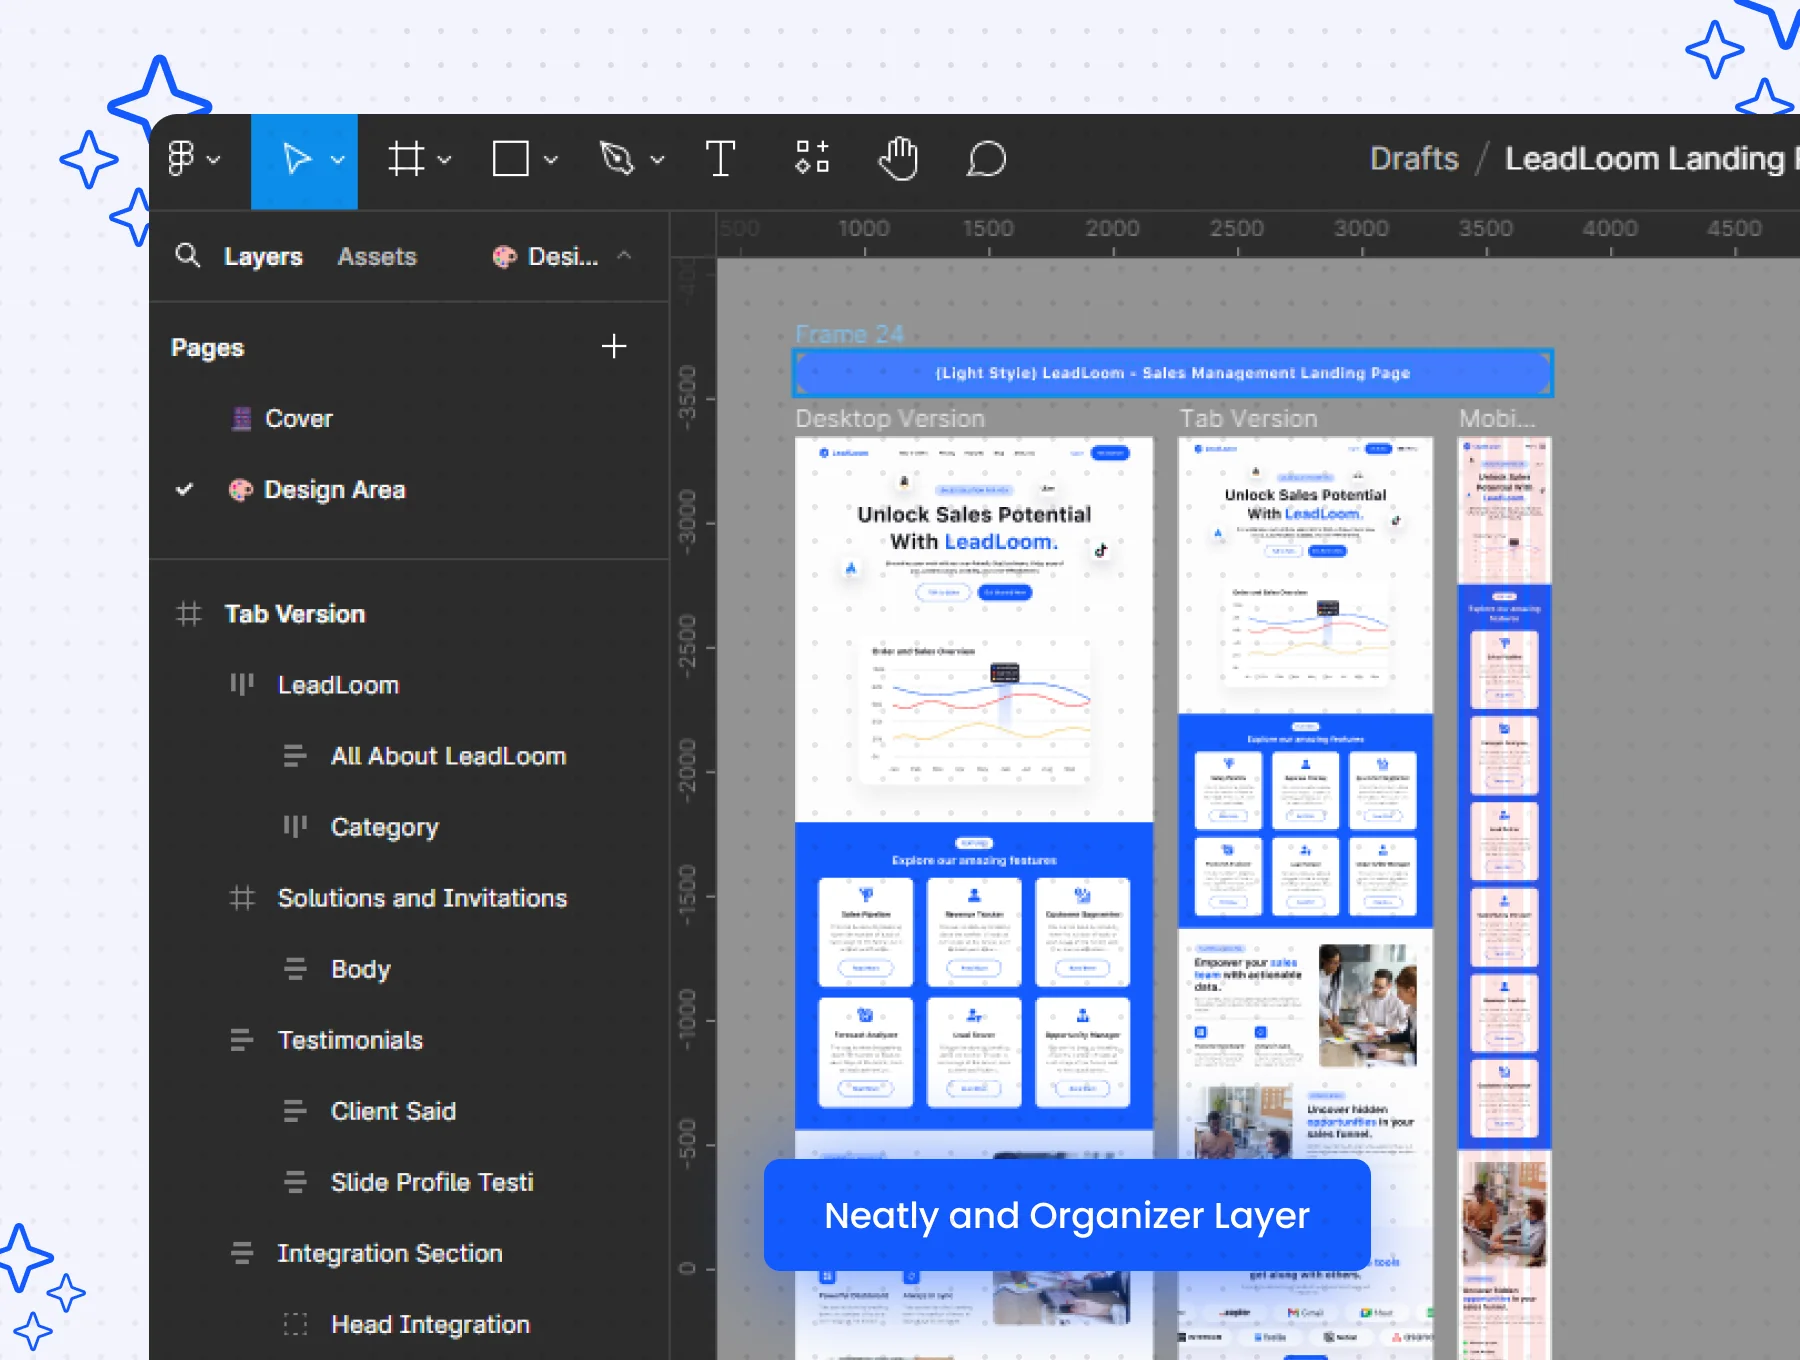The width and height of the screenshot is (1800, 1360).
Task: Select the Desktop Version hero artboard
Action: tap(974, 630)
